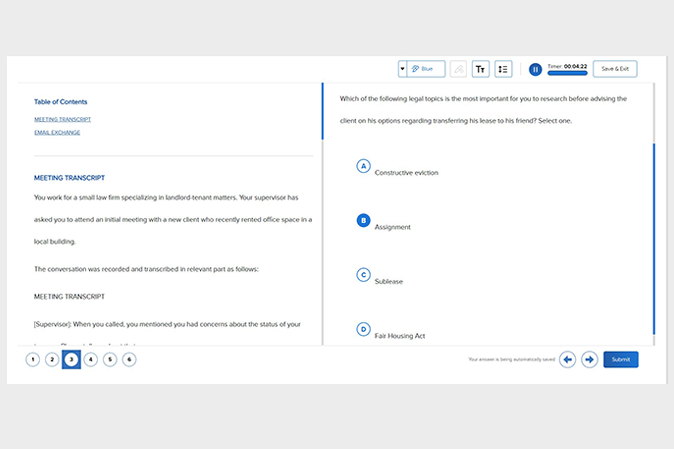
Task: Open the Email Exchange link
Action: [x=57, y=132]
